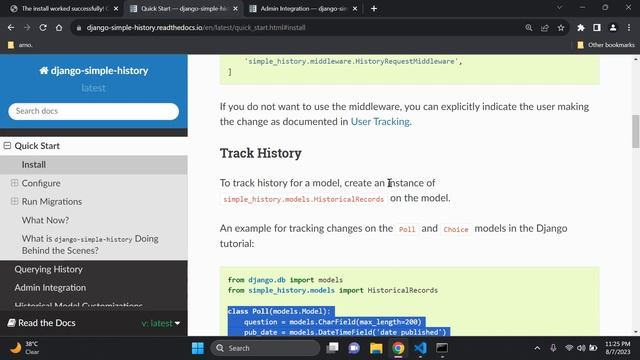Open the Windows Start menu

[198, 348]
